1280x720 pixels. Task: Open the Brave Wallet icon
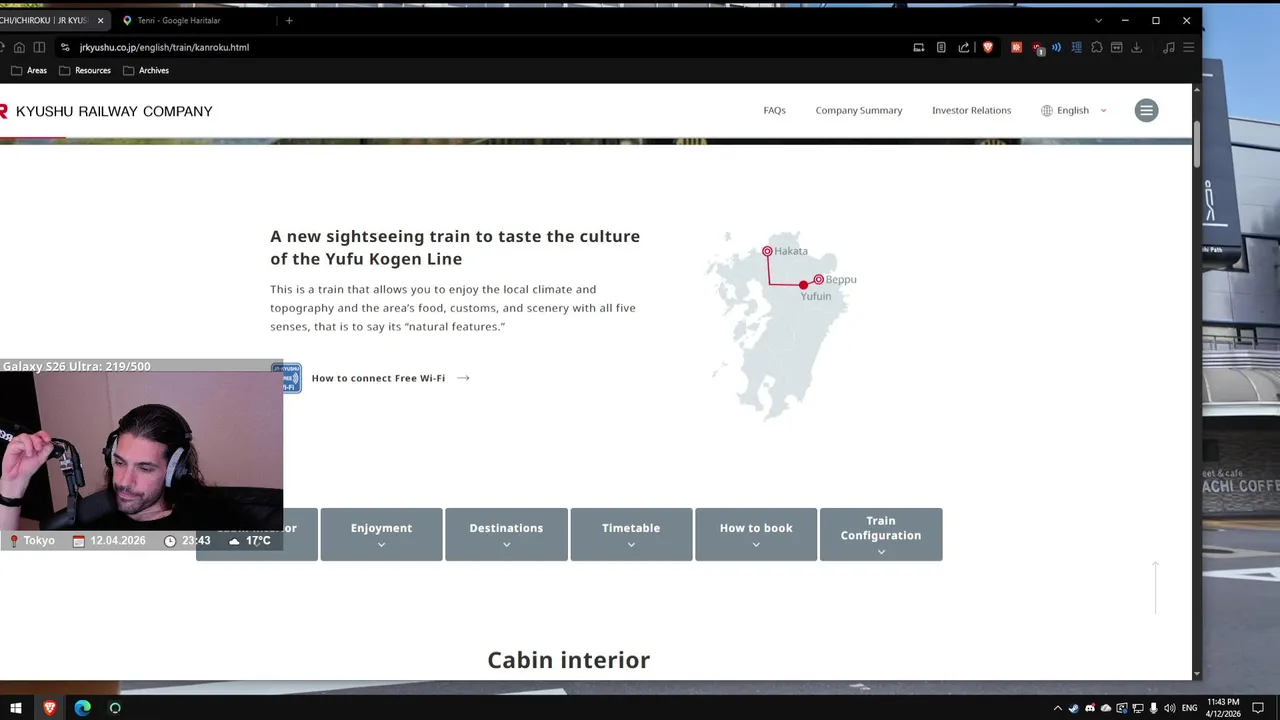[x=1117, y=47]
